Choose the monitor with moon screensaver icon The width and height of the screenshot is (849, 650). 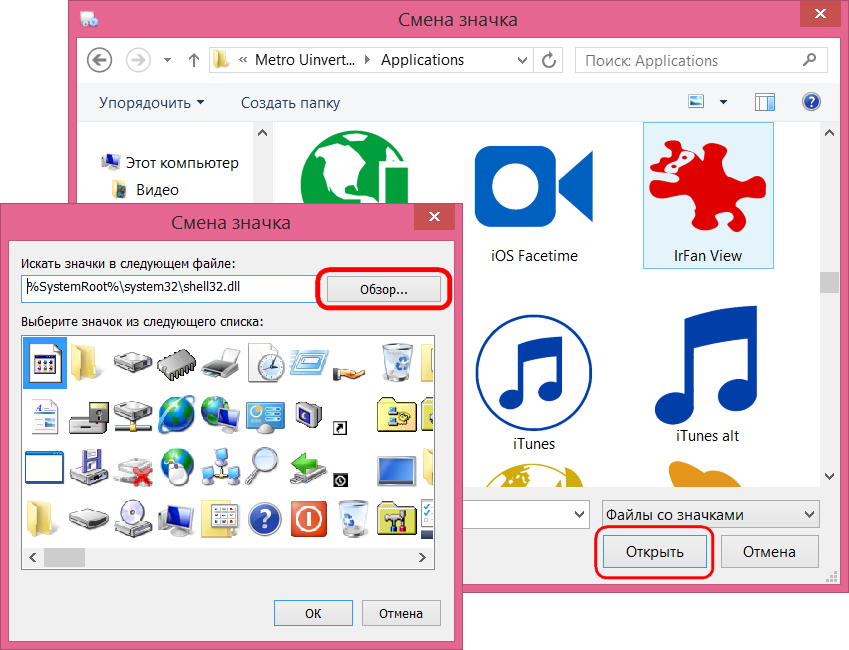tap(309, 415)
